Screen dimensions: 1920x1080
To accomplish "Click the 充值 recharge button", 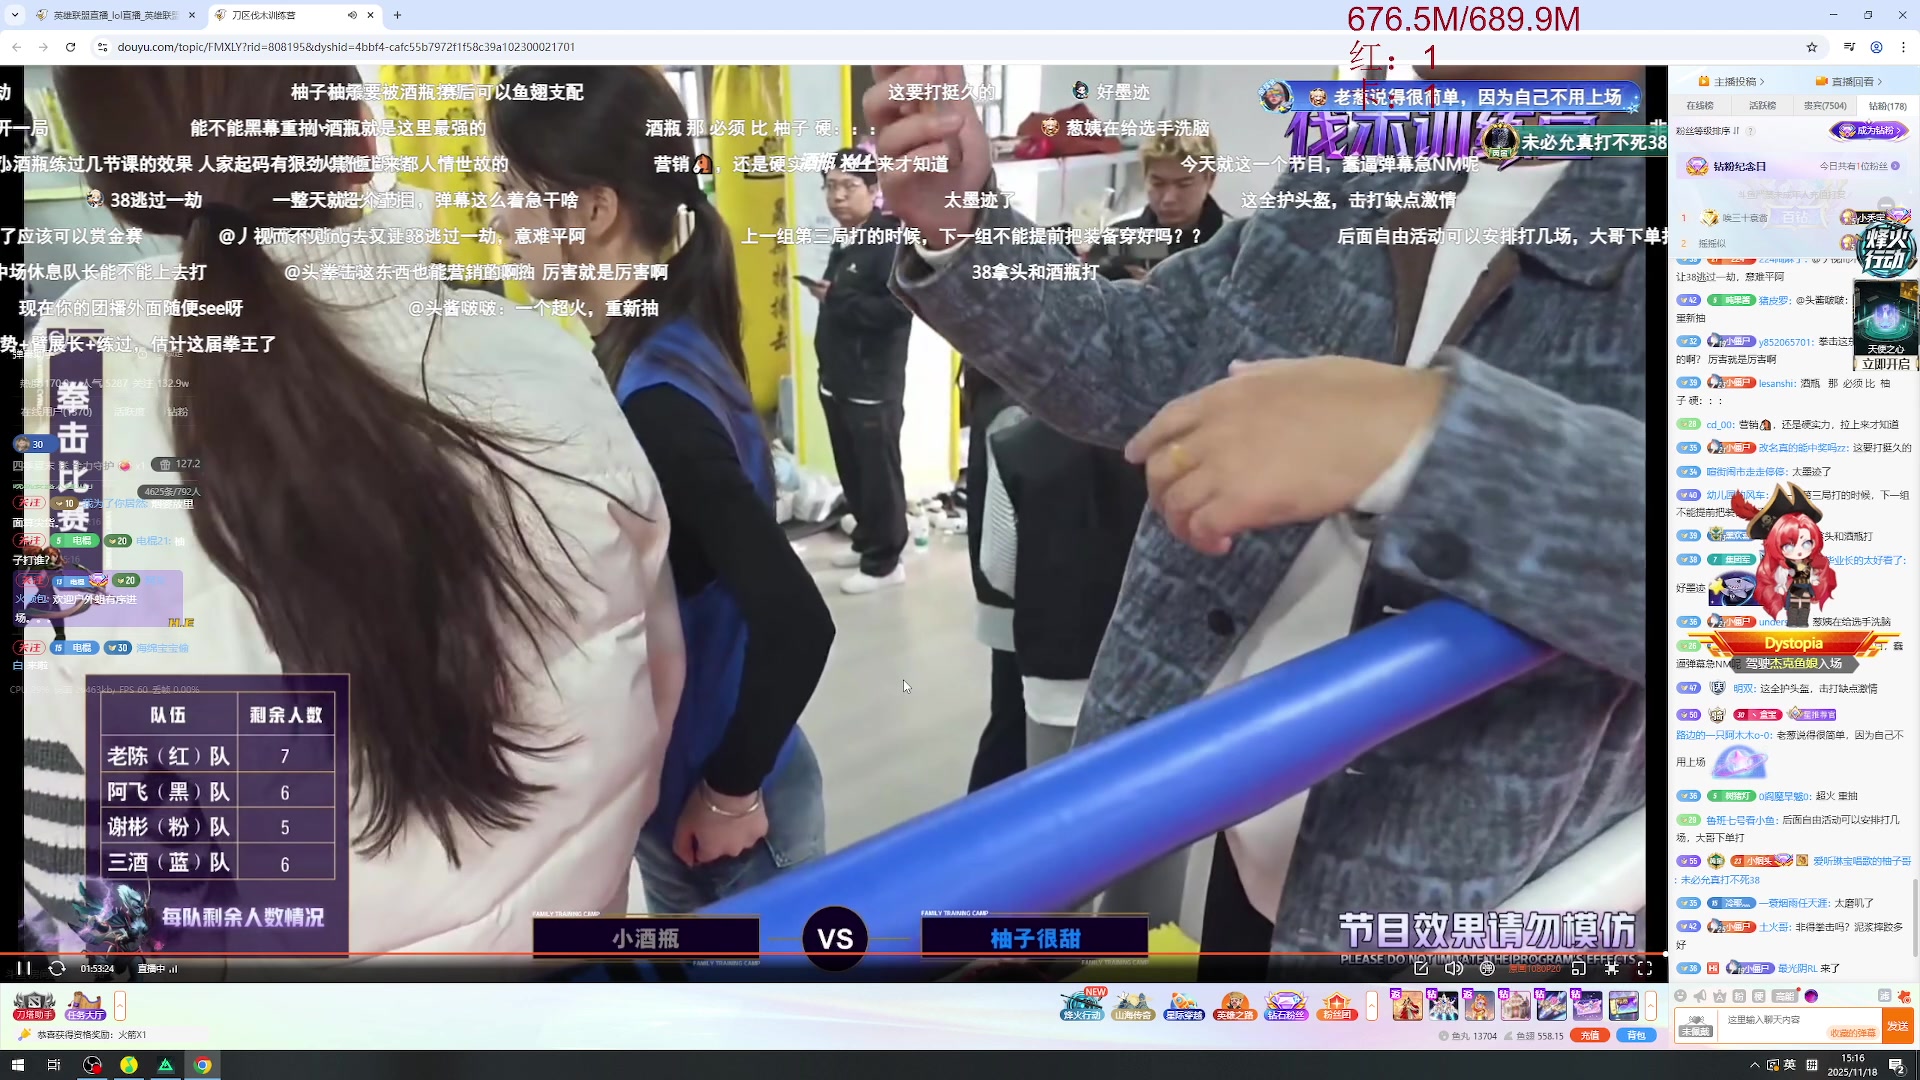I will coord(1590,1035).
